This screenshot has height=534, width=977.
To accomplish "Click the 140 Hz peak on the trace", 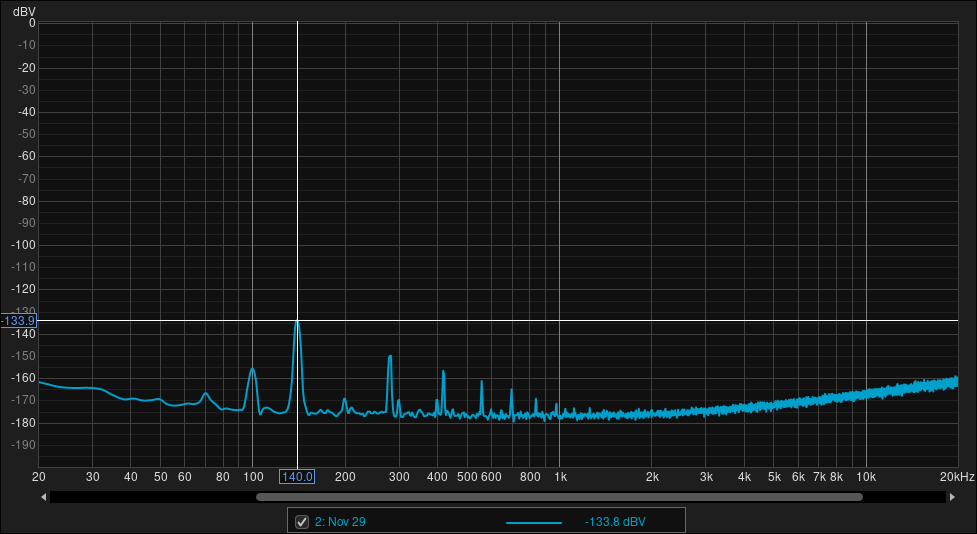I will click(x=297, y=322).
